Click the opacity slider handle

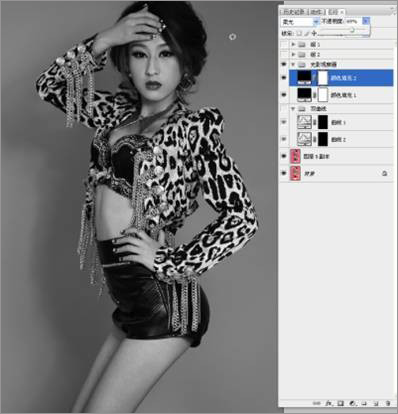(352, 30)
